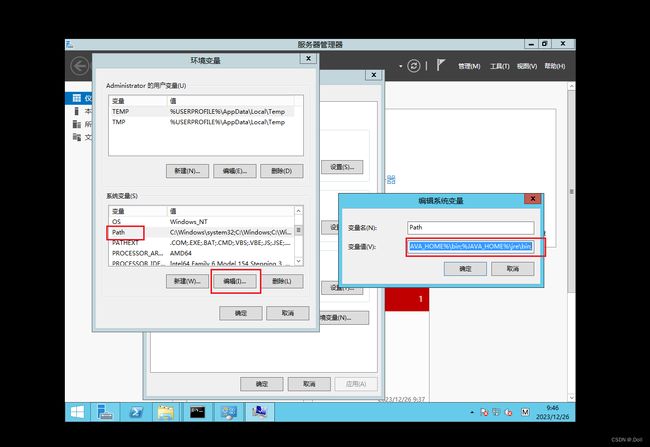This screenshot has height=447, width=650.
Task: Click the Server Manager back arrow
Action: click(80, 66)
